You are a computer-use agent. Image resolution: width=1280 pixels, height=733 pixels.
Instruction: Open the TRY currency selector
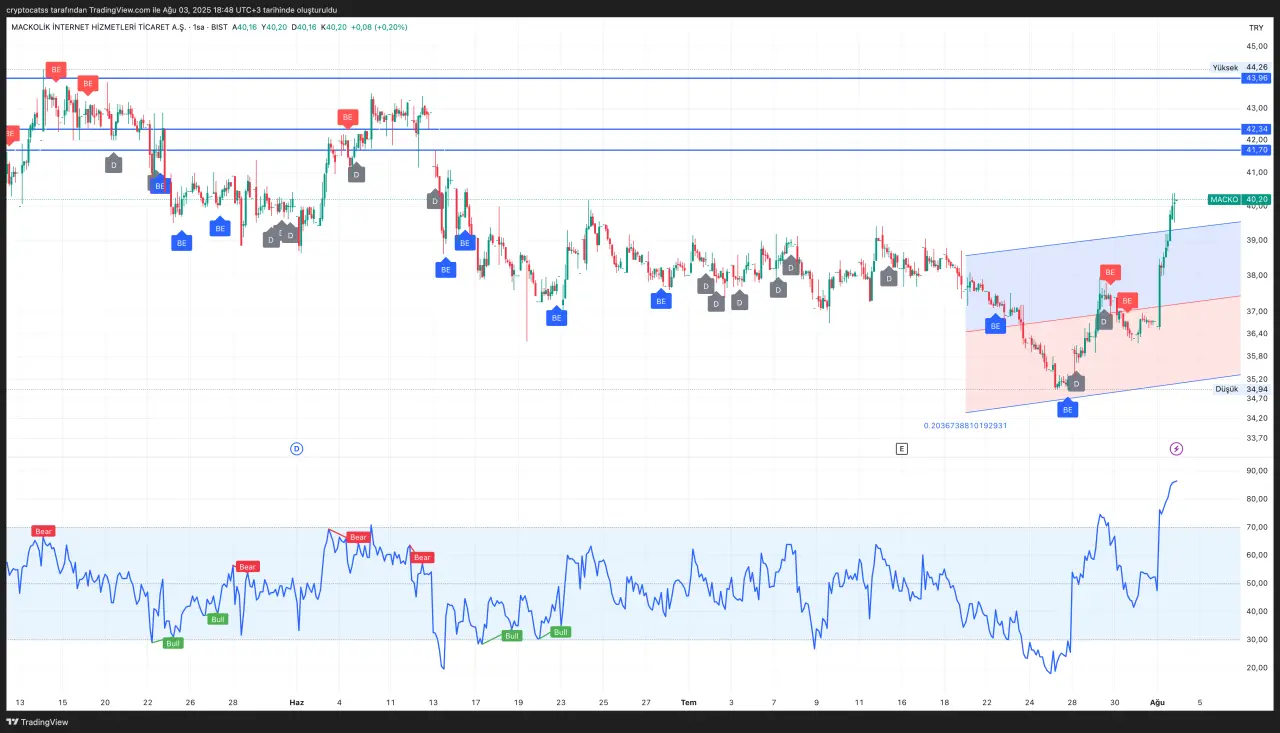pyautogui.click(x=1256, y=28)
